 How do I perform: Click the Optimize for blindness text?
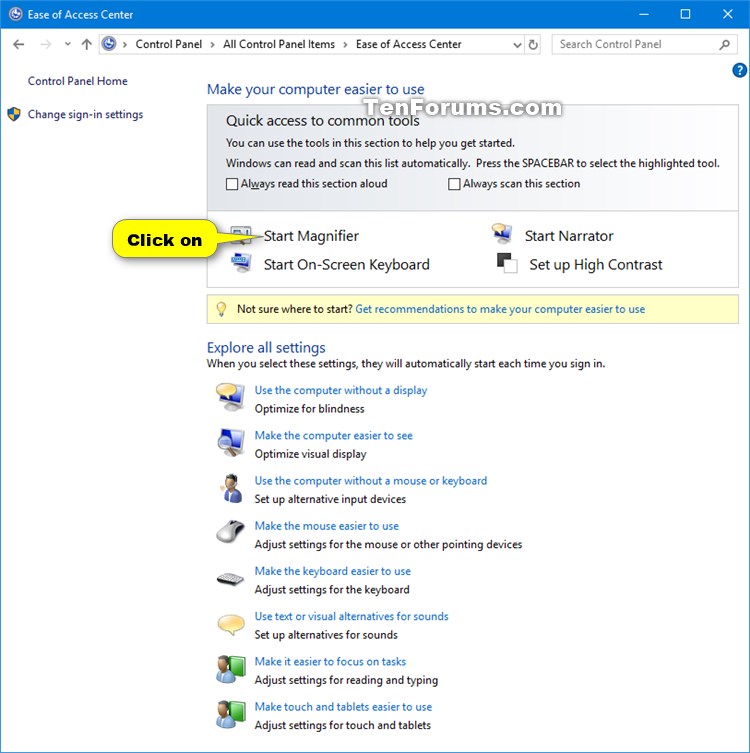click(310, 409)
